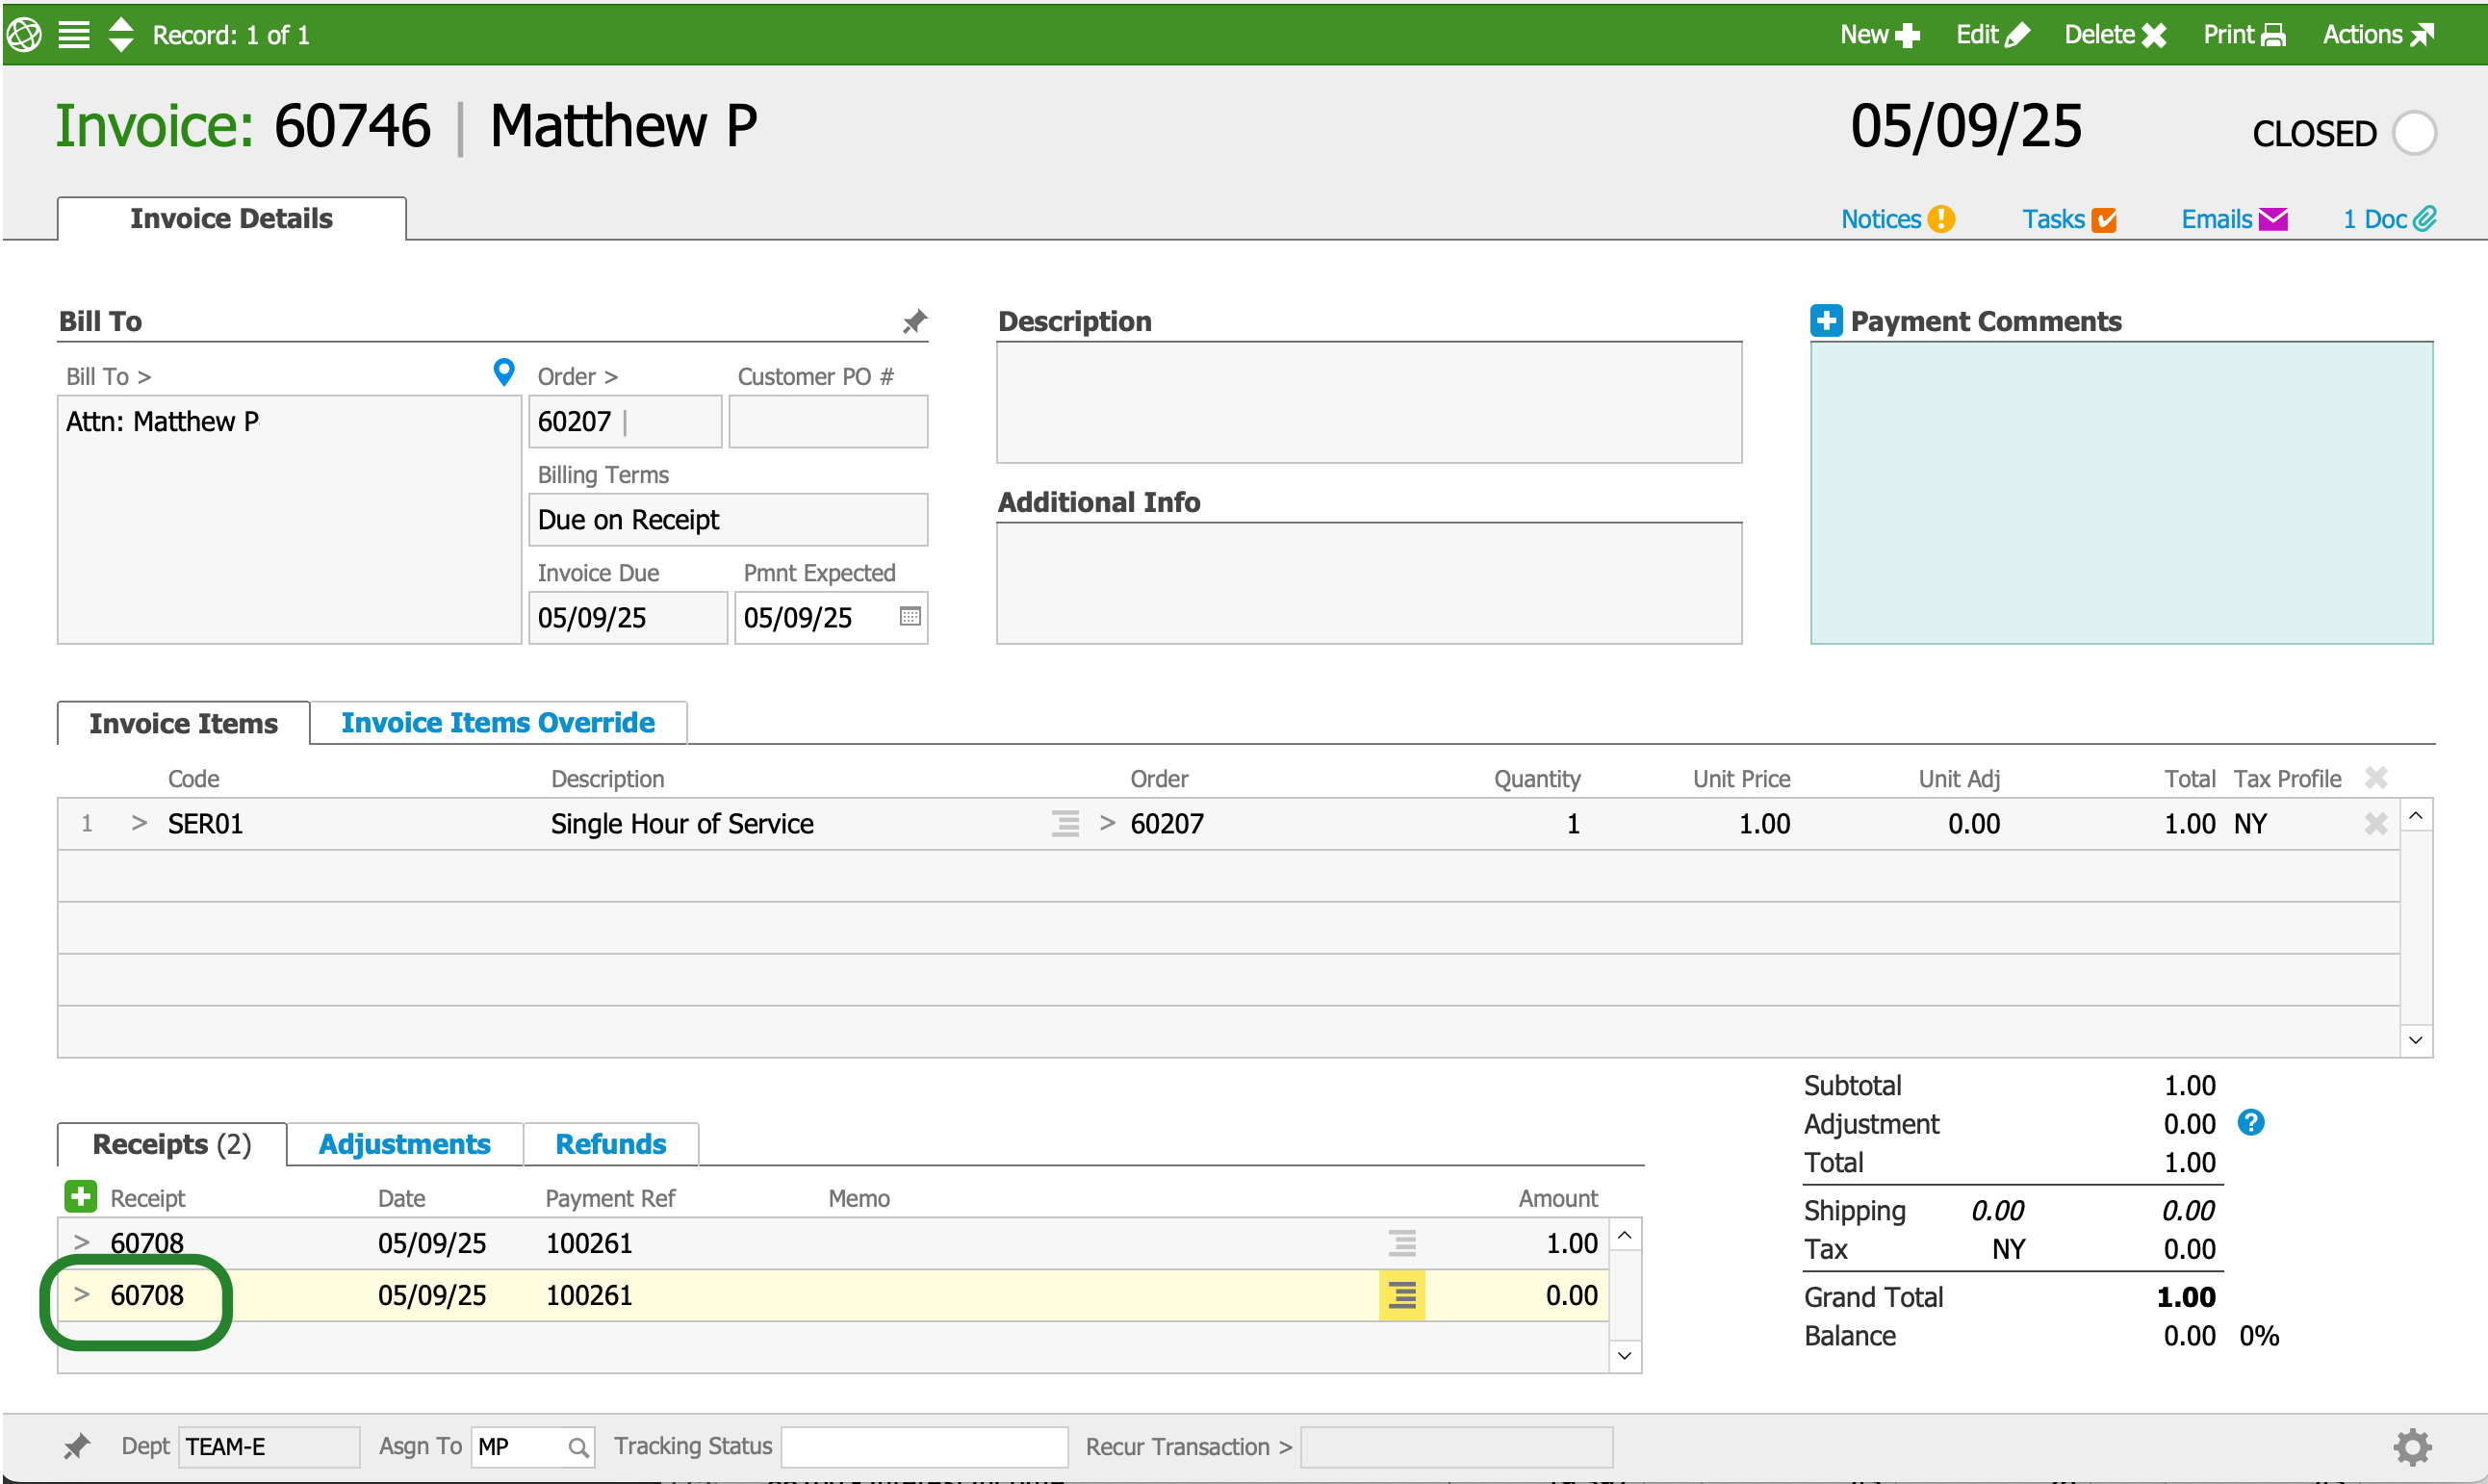The image size is (2488, 1484).
Task: Click the Customer PO # input field
Action: 827,422
